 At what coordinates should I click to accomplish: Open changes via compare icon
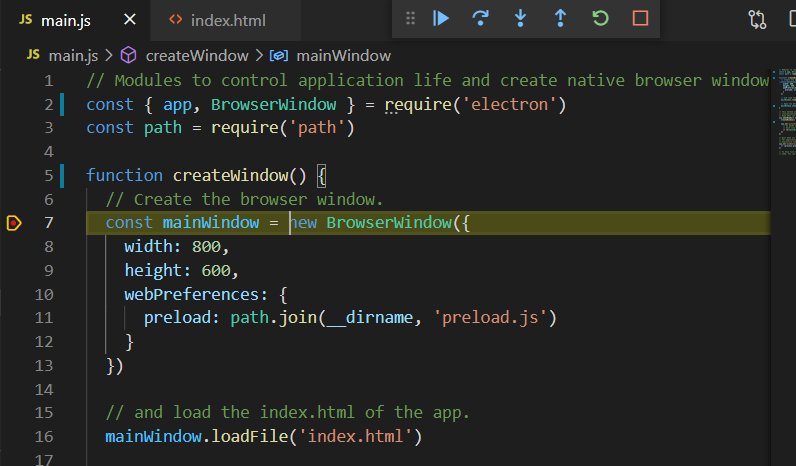pyautogui.click(x=757, y=20)
